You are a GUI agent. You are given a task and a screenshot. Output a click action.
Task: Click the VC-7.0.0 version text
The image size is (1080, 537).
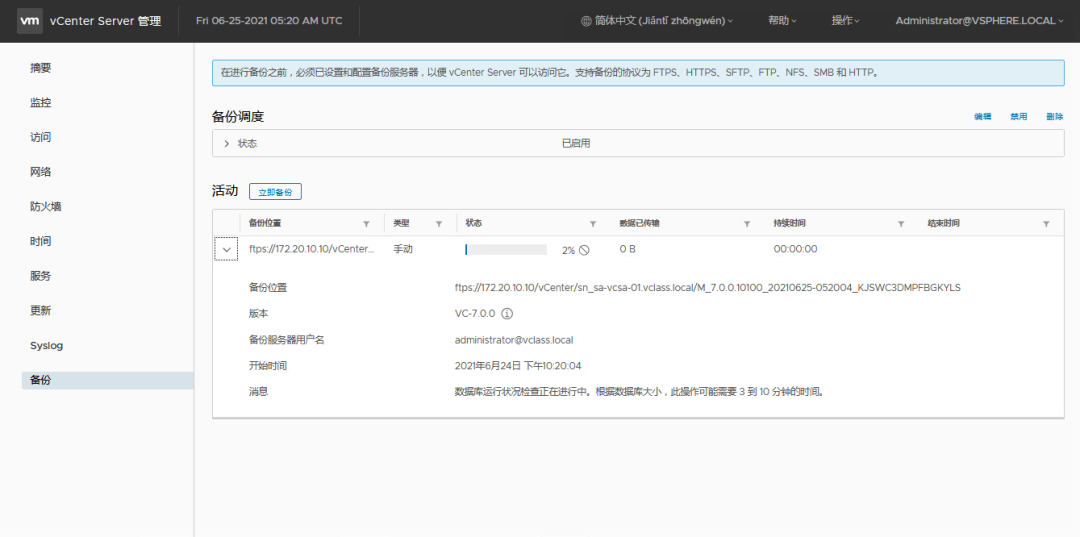click(475, 313)
